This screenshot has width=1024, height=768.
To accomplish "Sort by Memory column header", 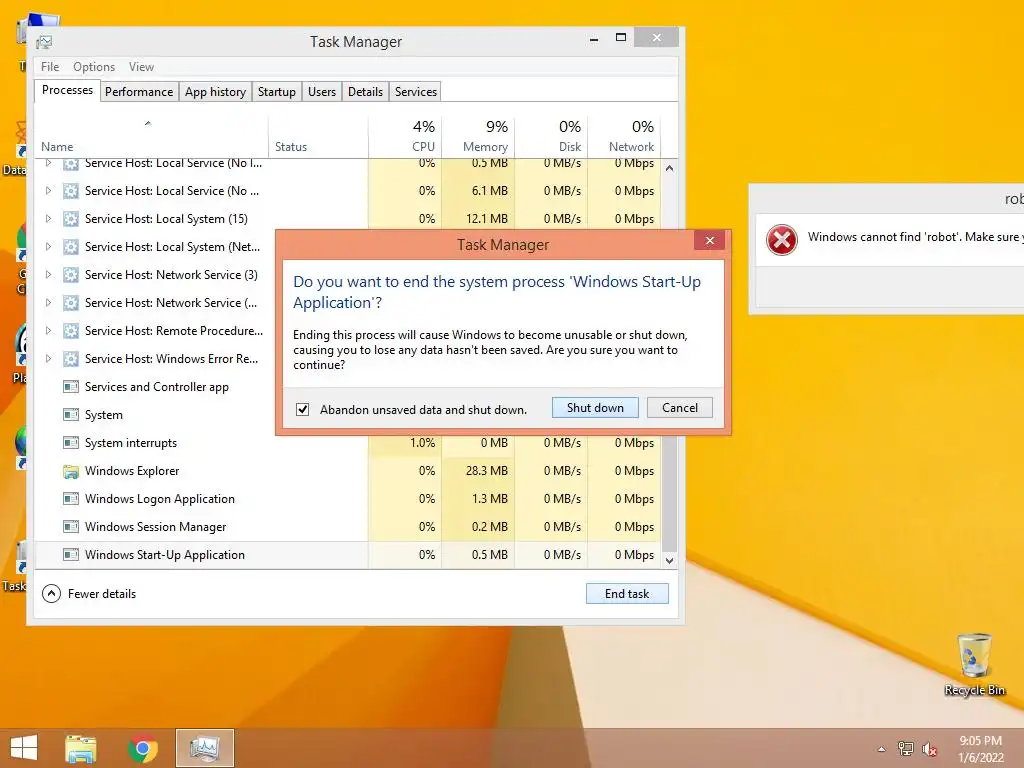I will click(x=478, y=137).
